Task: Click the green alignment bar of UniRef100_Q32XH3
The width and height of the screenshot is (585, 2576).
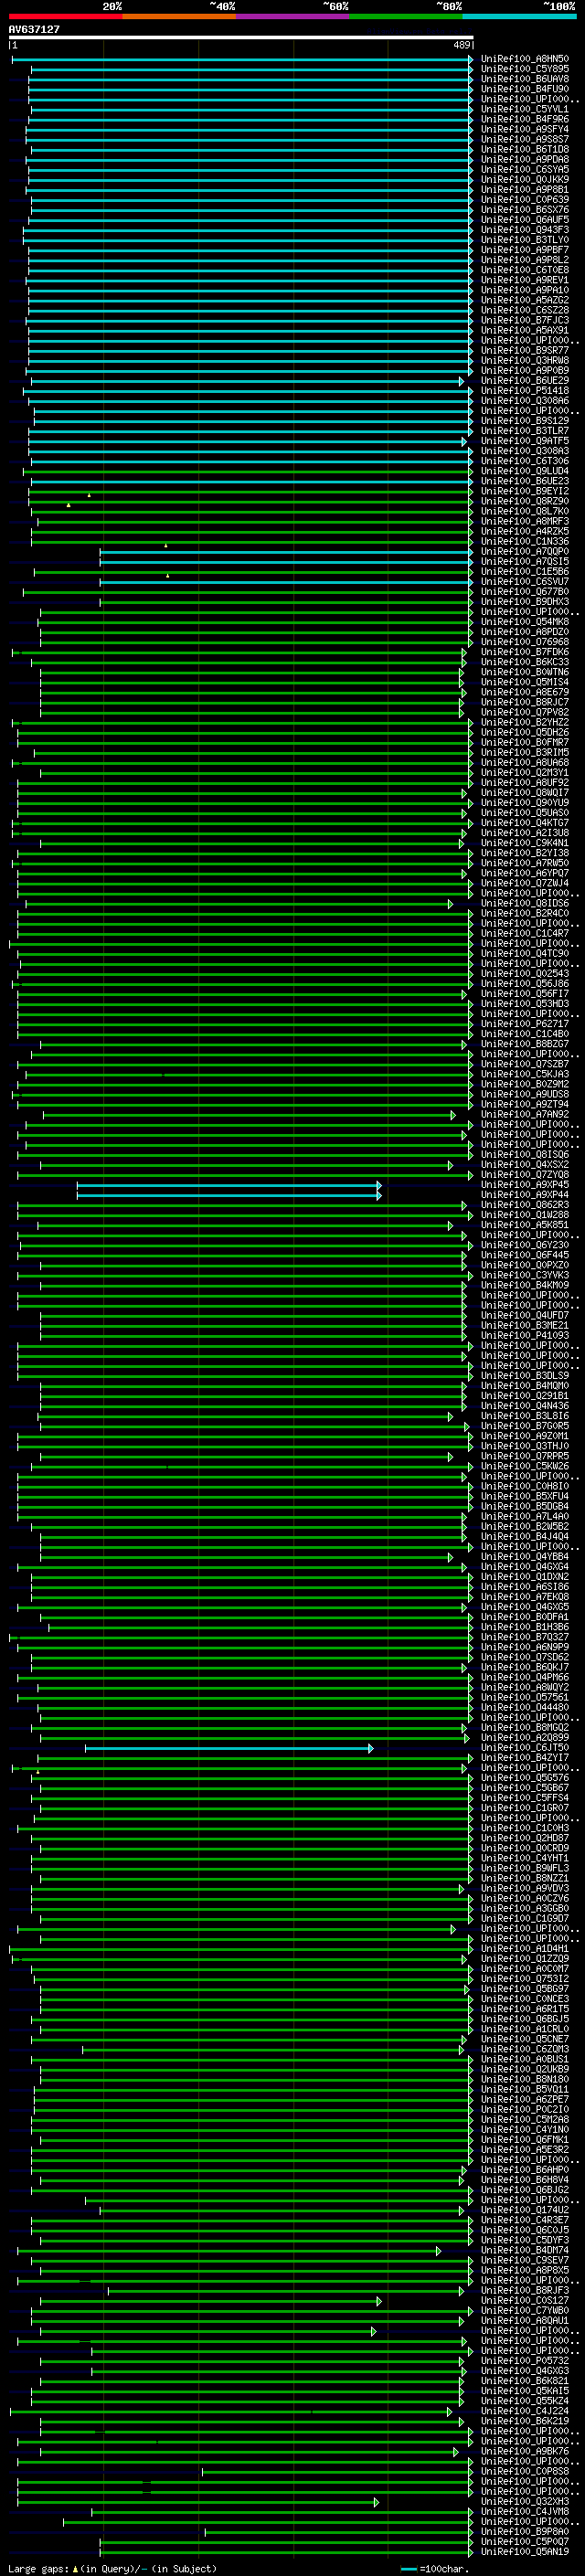Action: coord(198,2502)
